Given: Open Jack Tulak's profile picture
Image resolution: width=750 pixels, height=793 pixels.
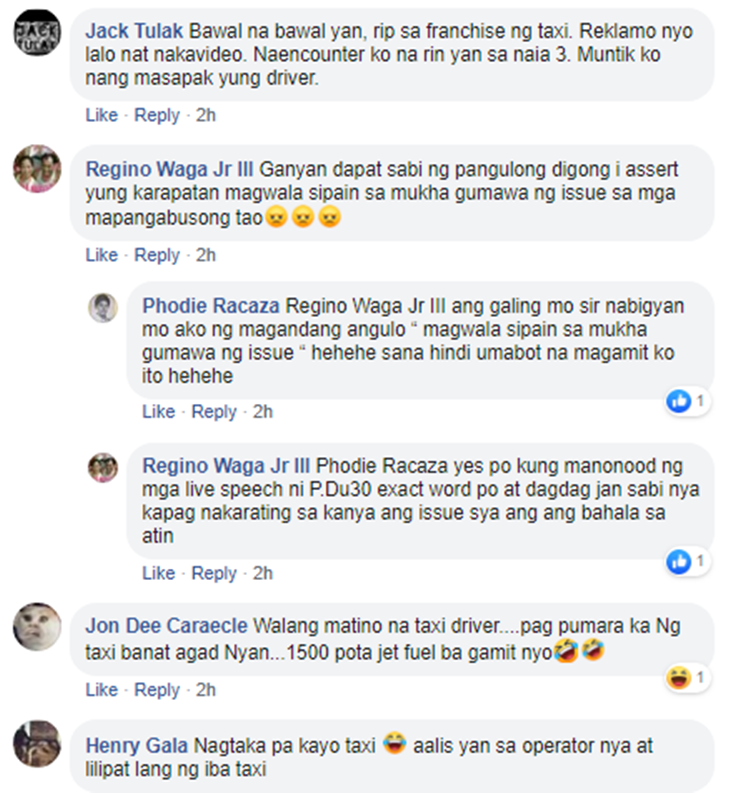Looking at the screenshot, I should pos(37,32).
